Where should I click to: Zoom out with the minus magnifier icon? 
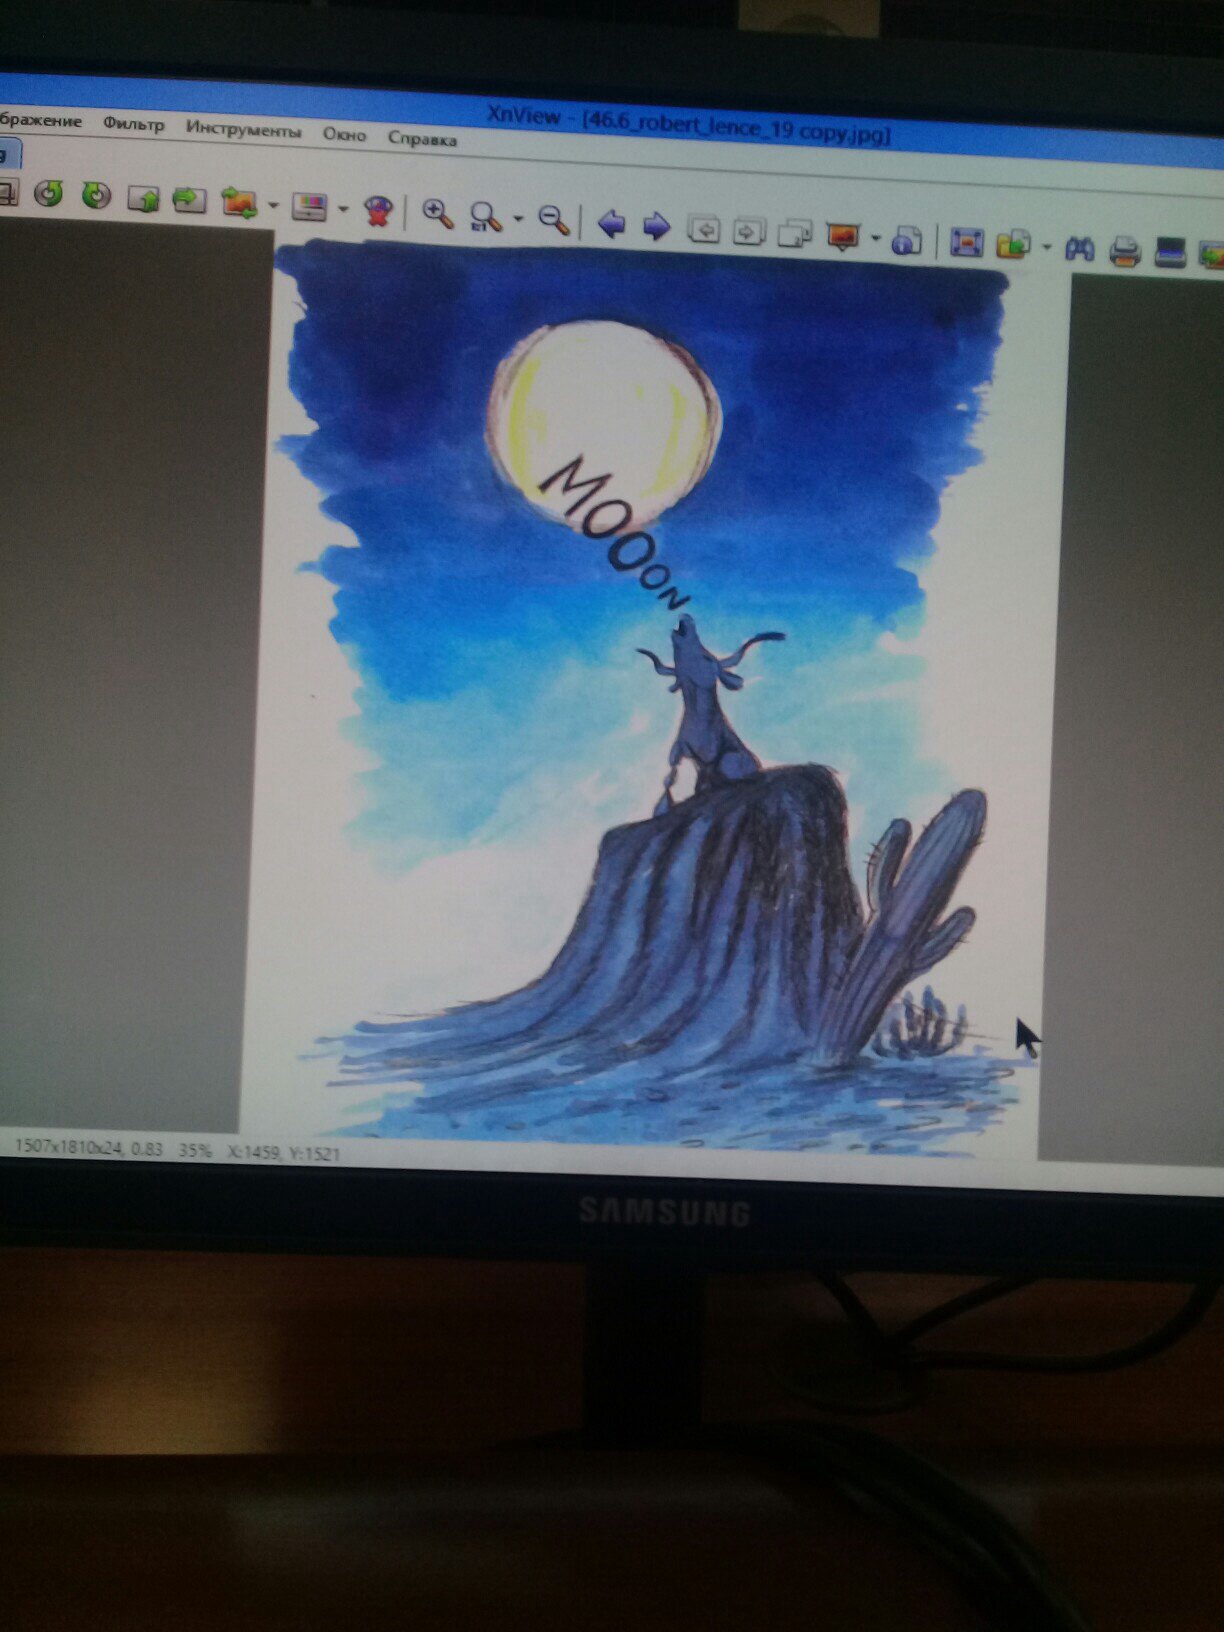click(x=553, y=219)
